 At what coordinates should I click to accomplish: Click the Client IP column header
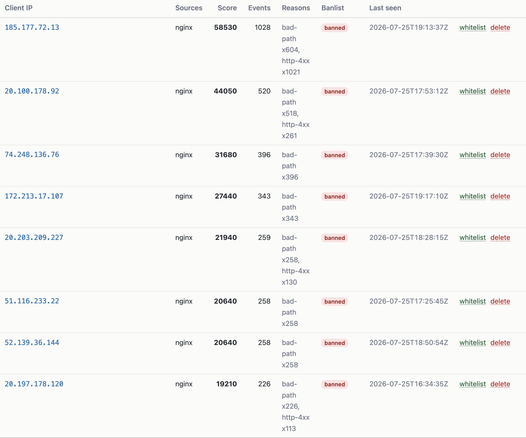click(x=19, y=8)
